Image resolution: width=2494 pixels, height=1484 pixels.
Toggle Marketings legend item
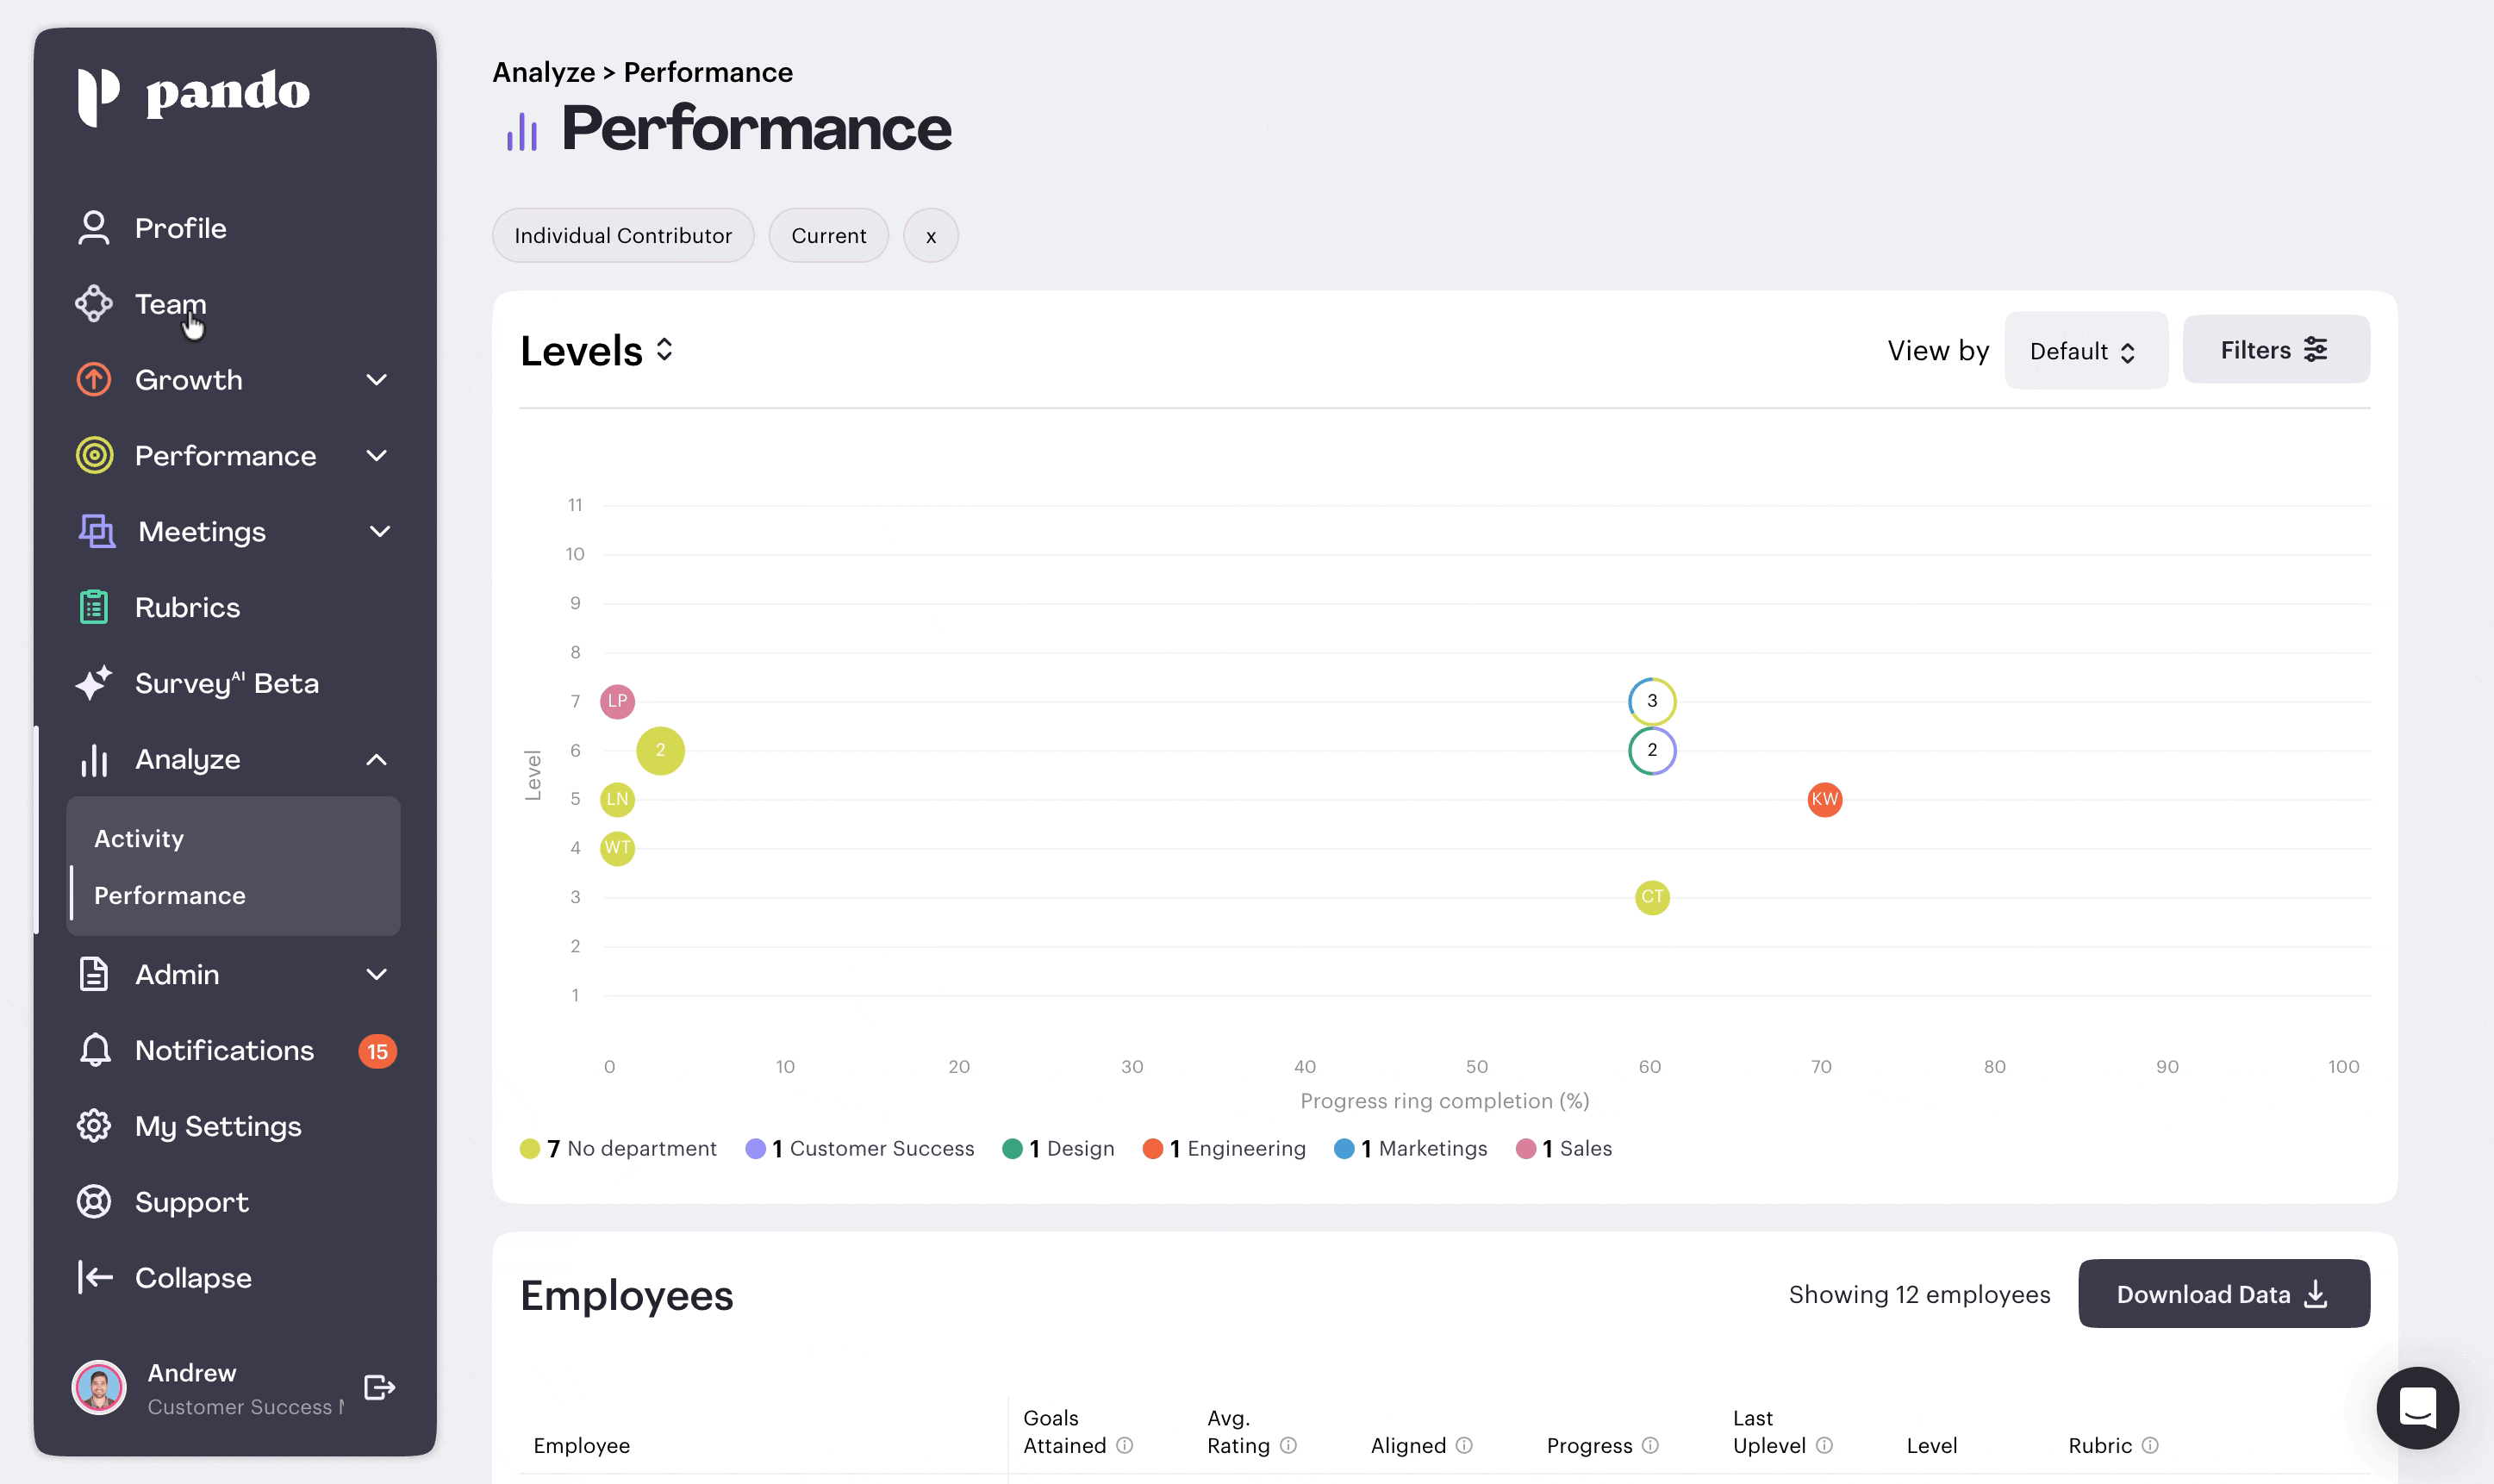click(1411, 1149)
